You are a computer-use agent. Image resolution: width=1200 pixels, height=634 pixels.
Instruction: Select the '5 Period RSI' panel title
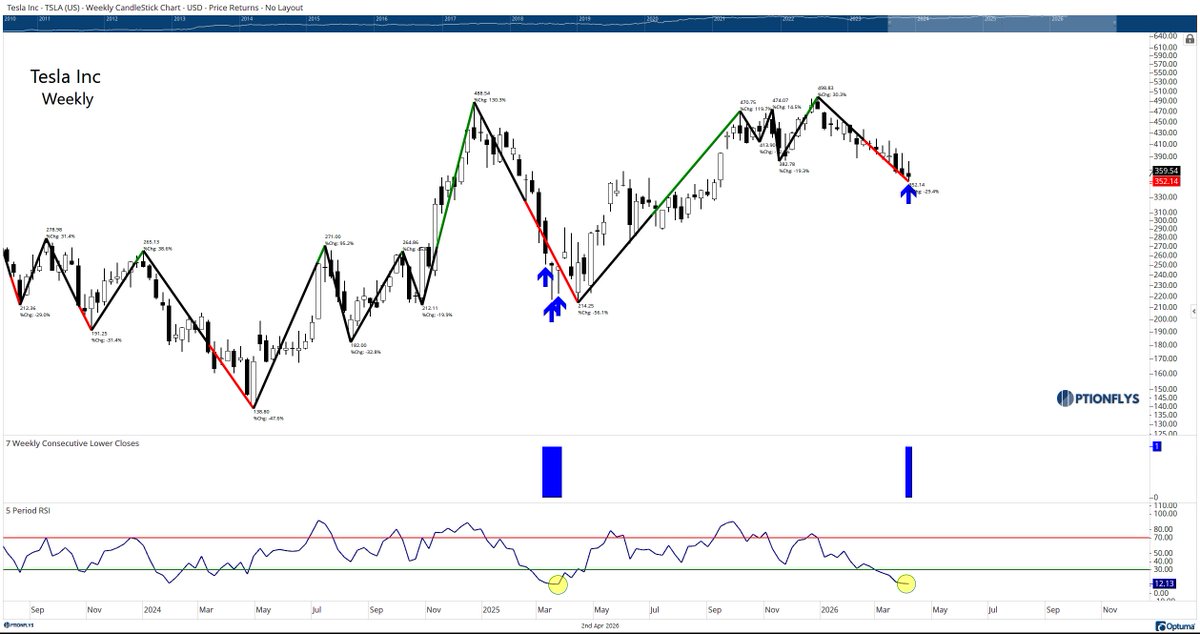coord(30,511)
